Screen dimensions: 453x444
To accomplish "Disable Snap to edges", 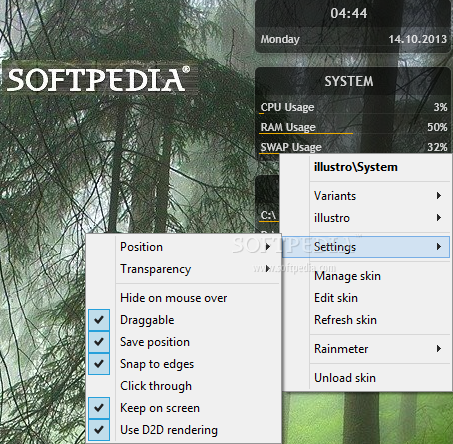I will 183,364.
